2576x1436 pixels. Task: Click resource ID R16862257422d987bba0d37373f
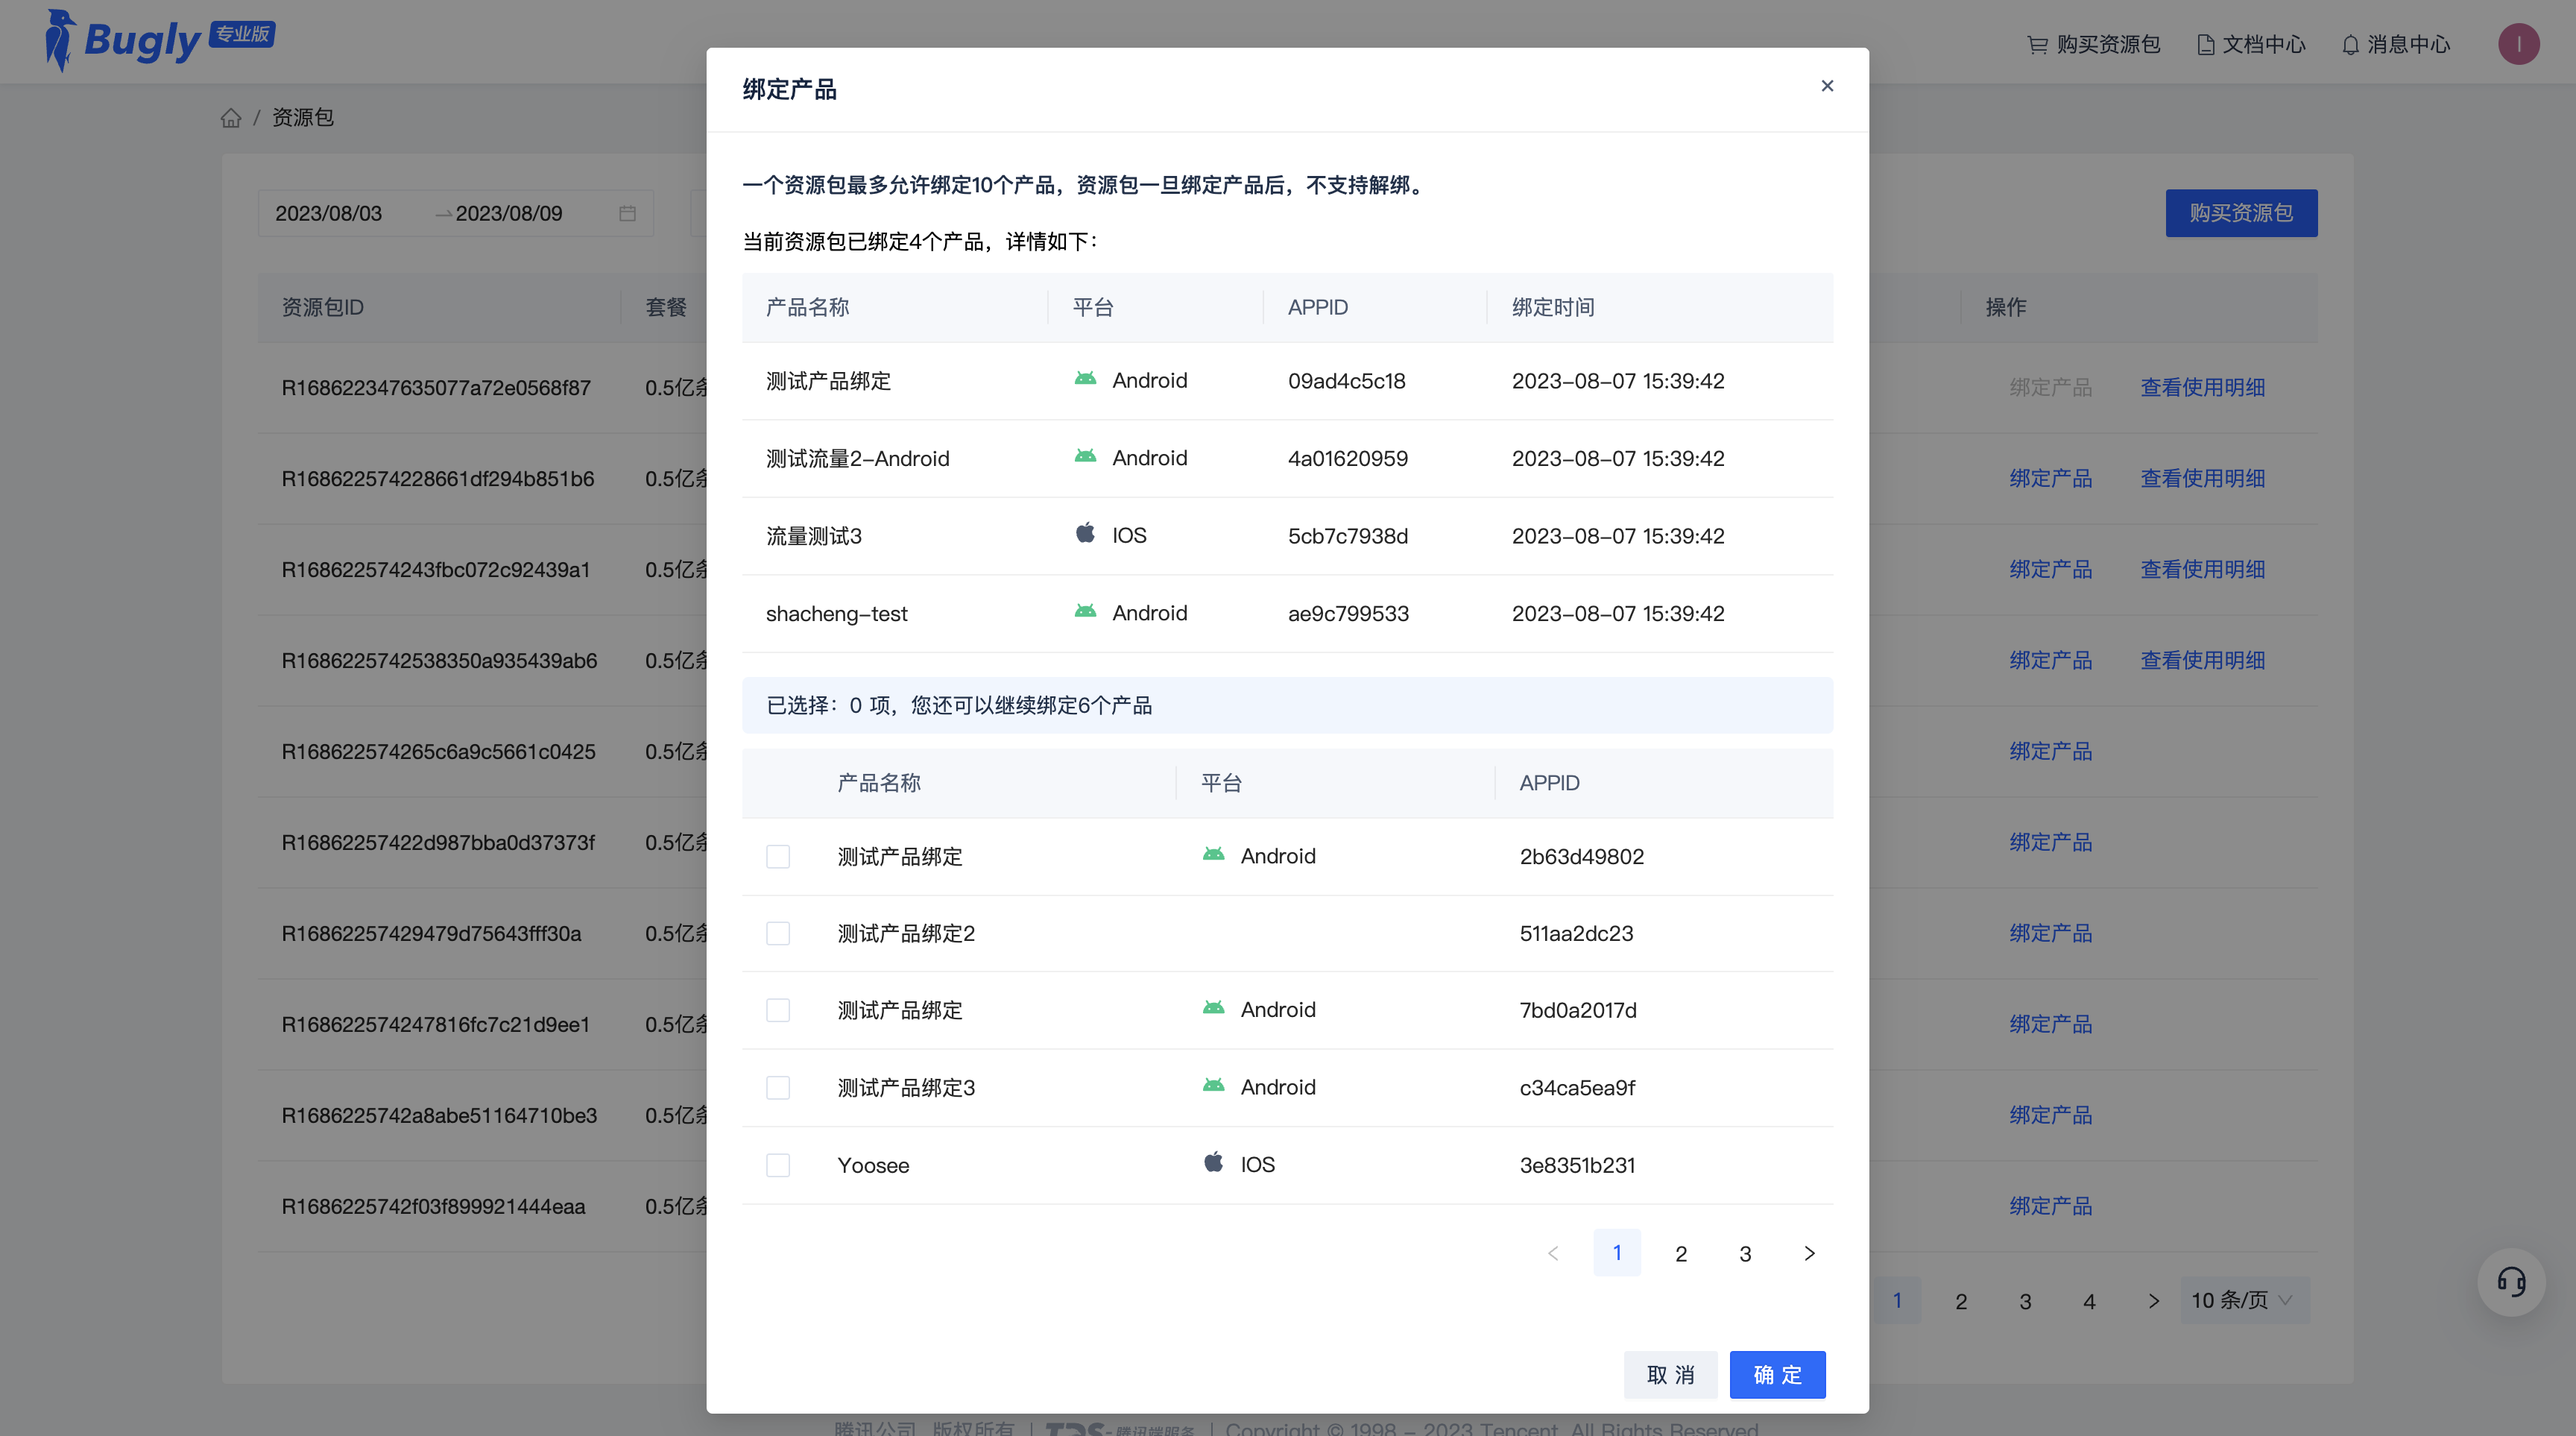click(x=437, y=843)
